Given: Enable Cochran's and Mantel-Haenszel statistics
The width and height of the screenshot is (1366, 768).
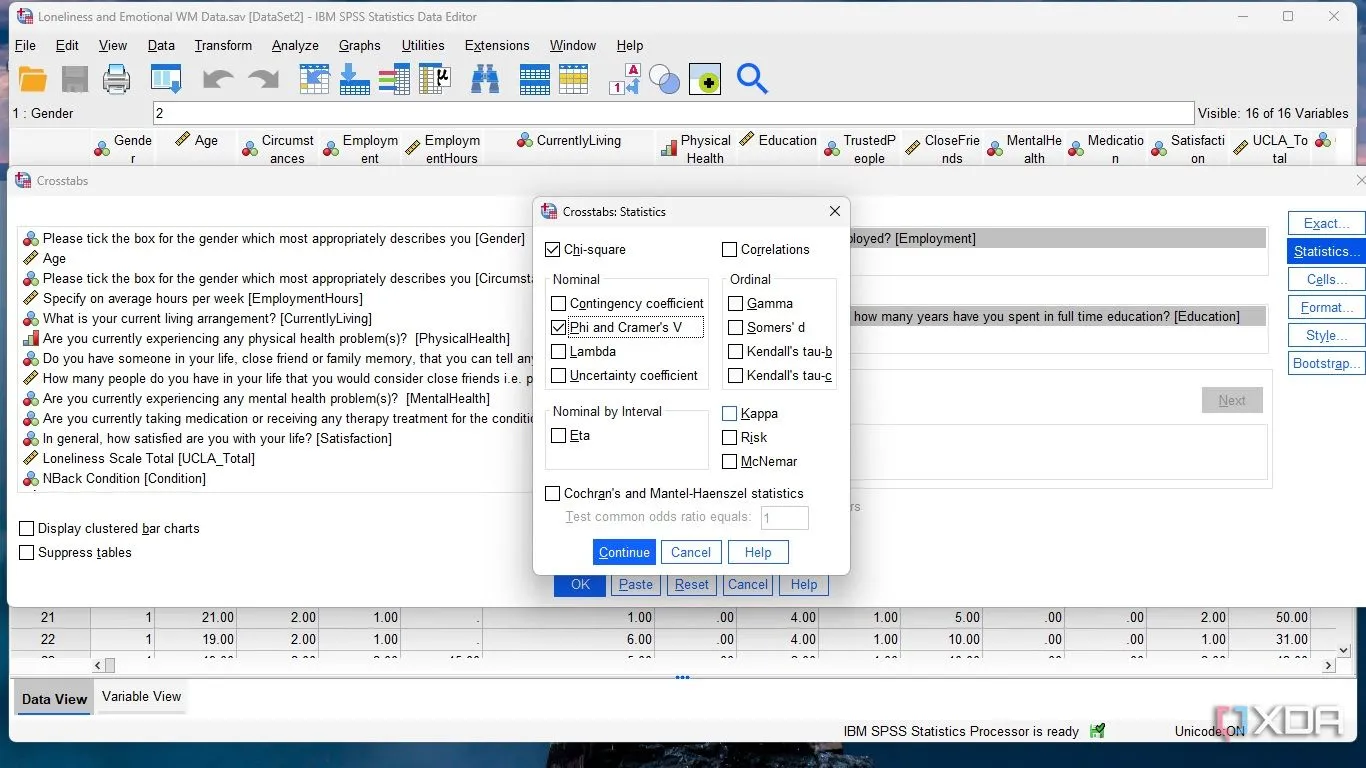Looking at the screenshot, I should pos(553,493).
